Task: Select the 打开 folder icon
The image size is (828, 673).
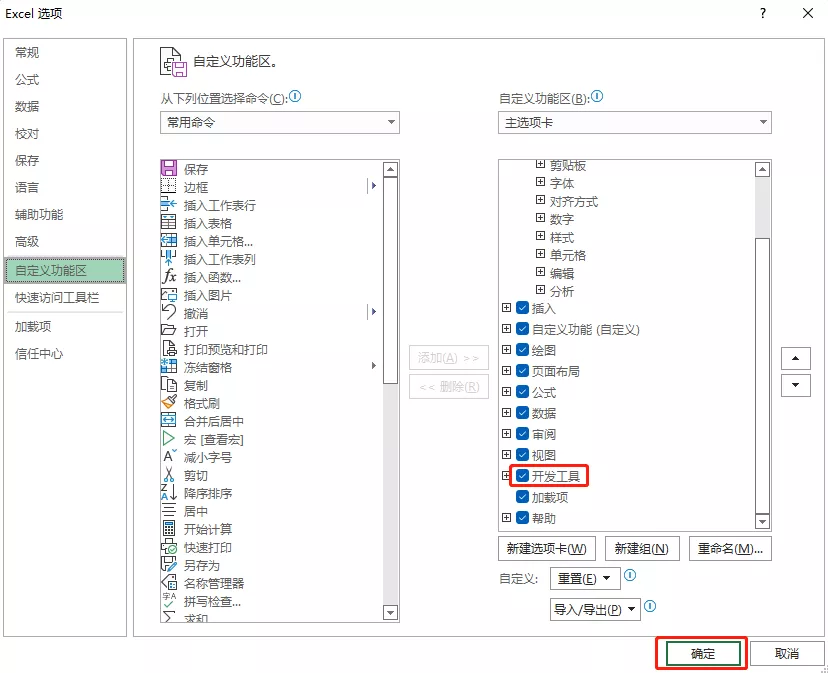Action: [x=168, y=331]
